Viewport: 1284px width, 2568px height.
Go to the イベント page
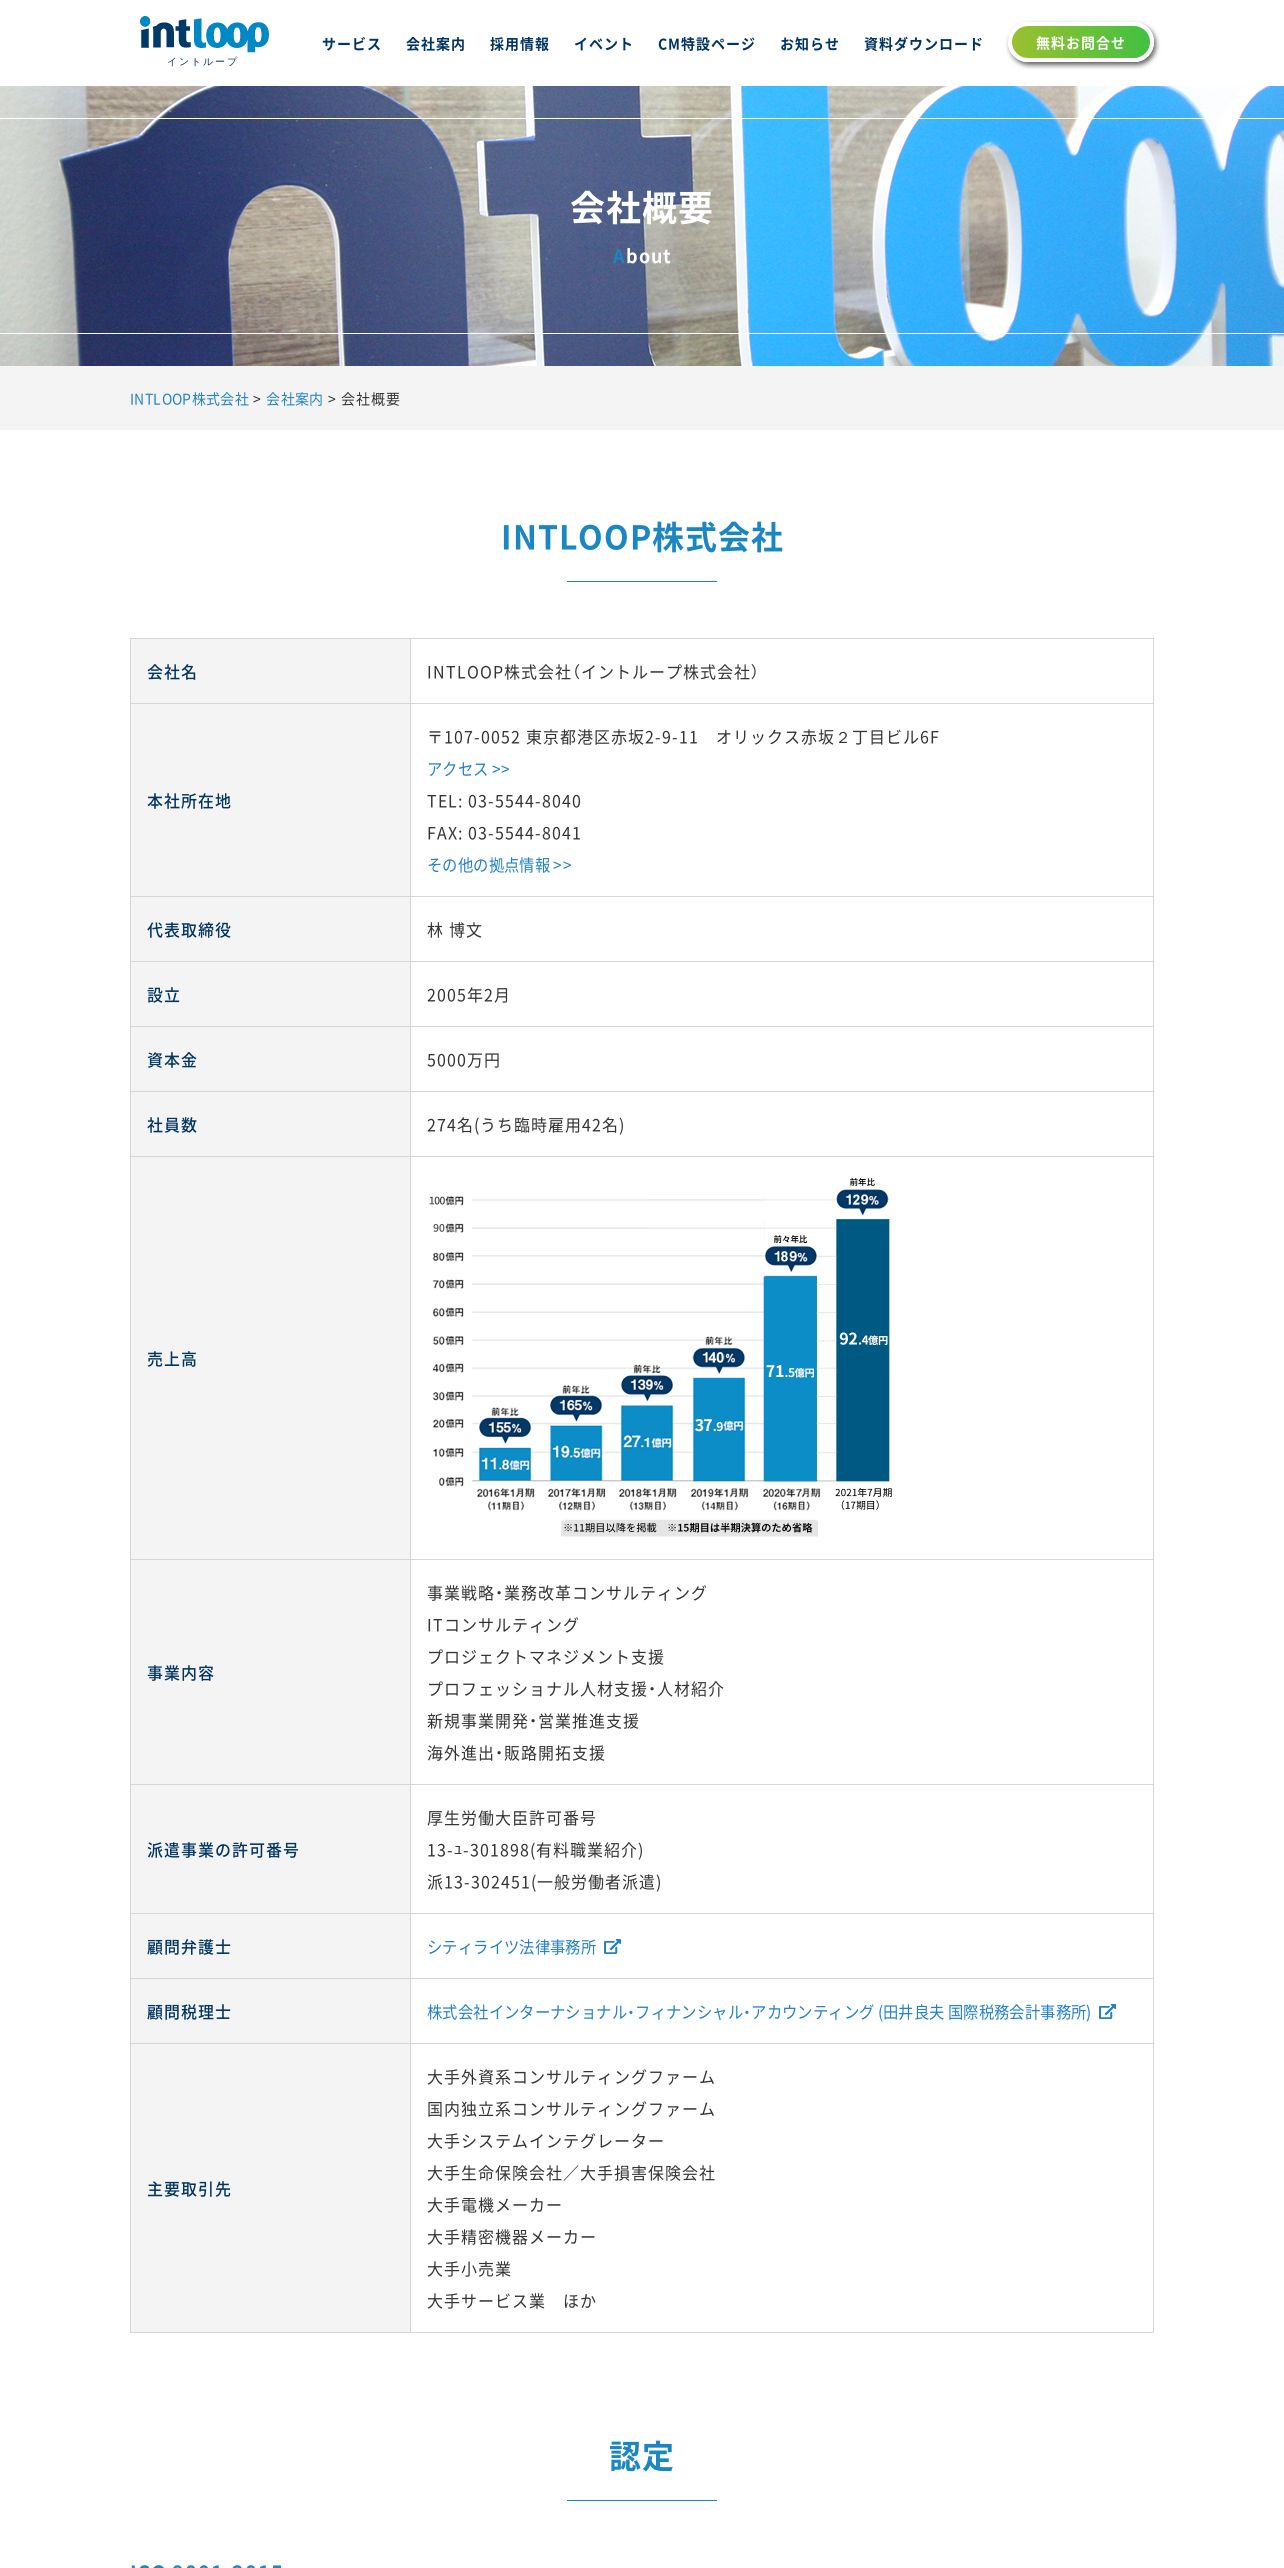click(x=603, y=44)
